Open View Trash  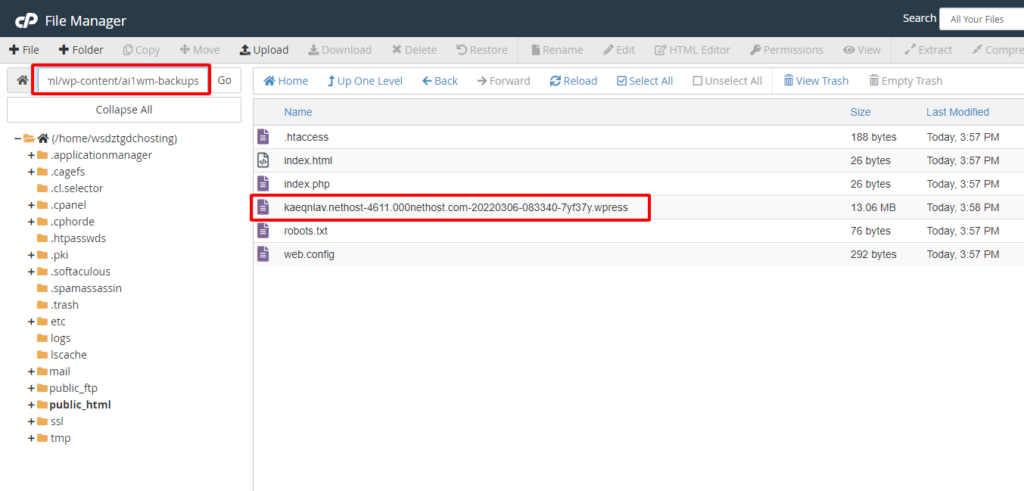(815, 81)
